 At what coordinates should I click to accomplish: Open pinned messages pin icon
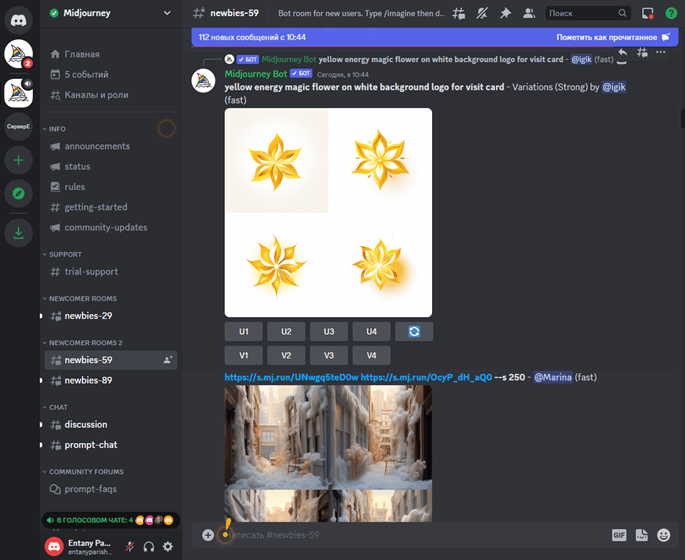click(x=505, y=14)
